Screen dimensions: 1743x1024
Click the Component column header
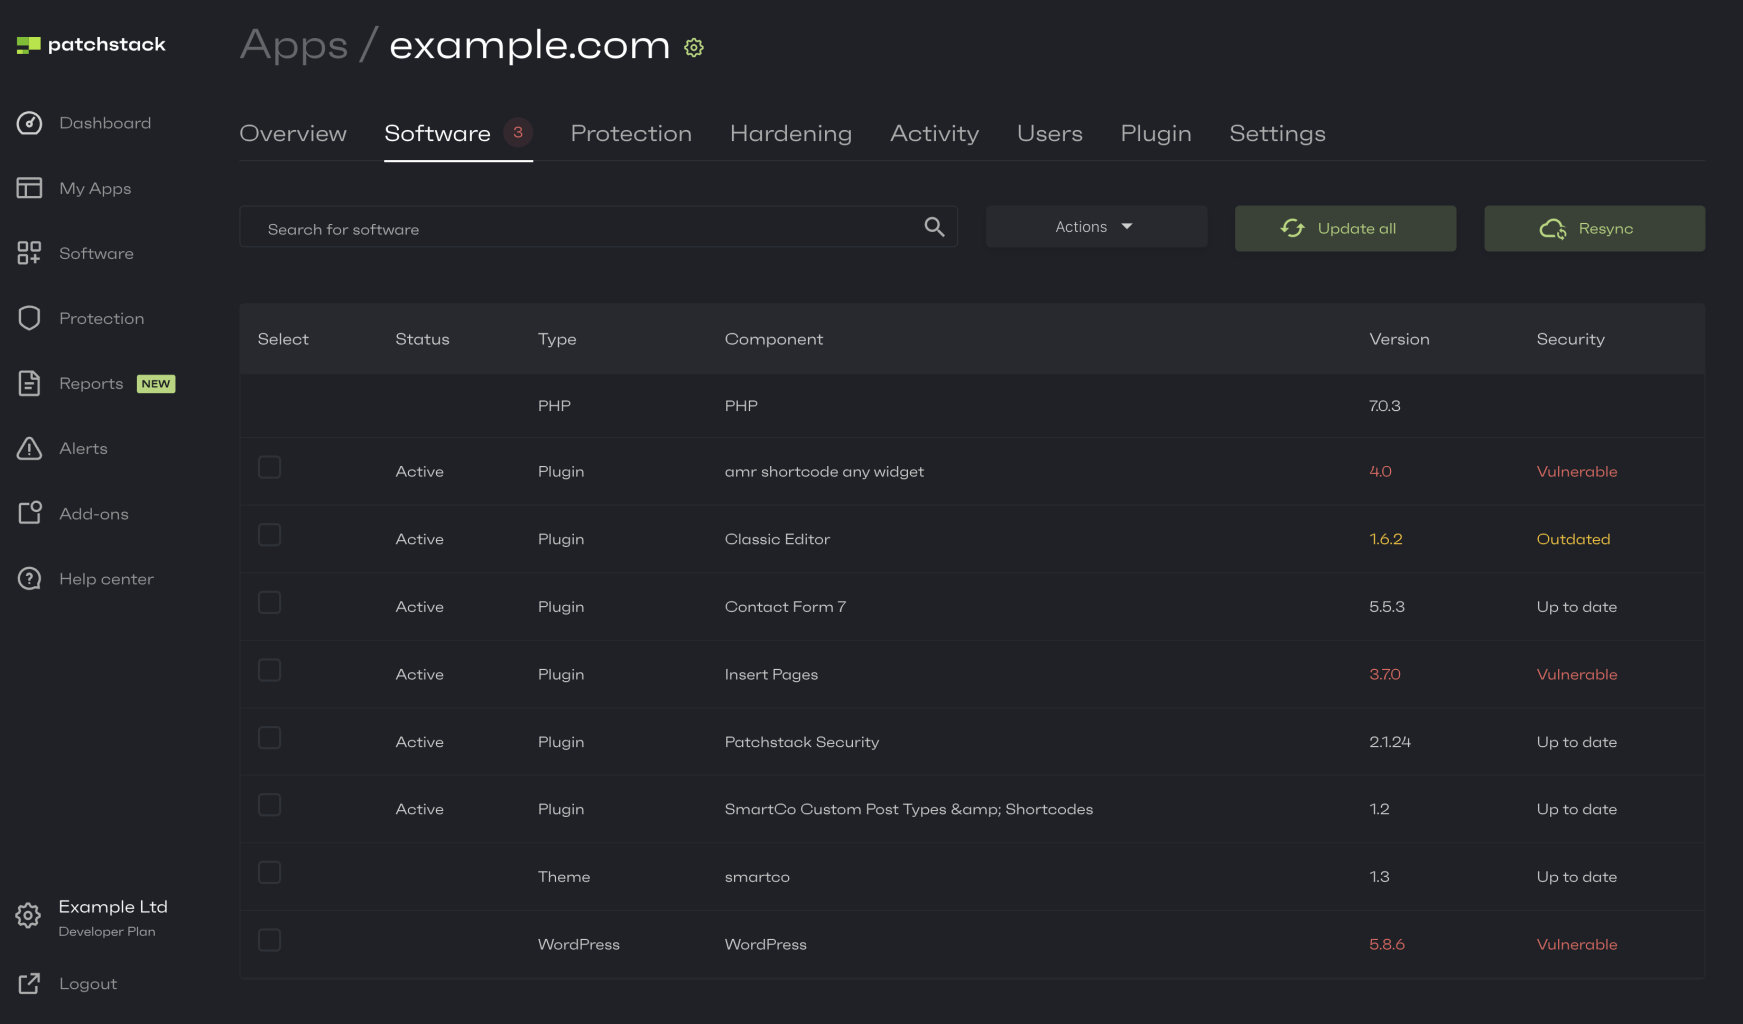[774, 340]
